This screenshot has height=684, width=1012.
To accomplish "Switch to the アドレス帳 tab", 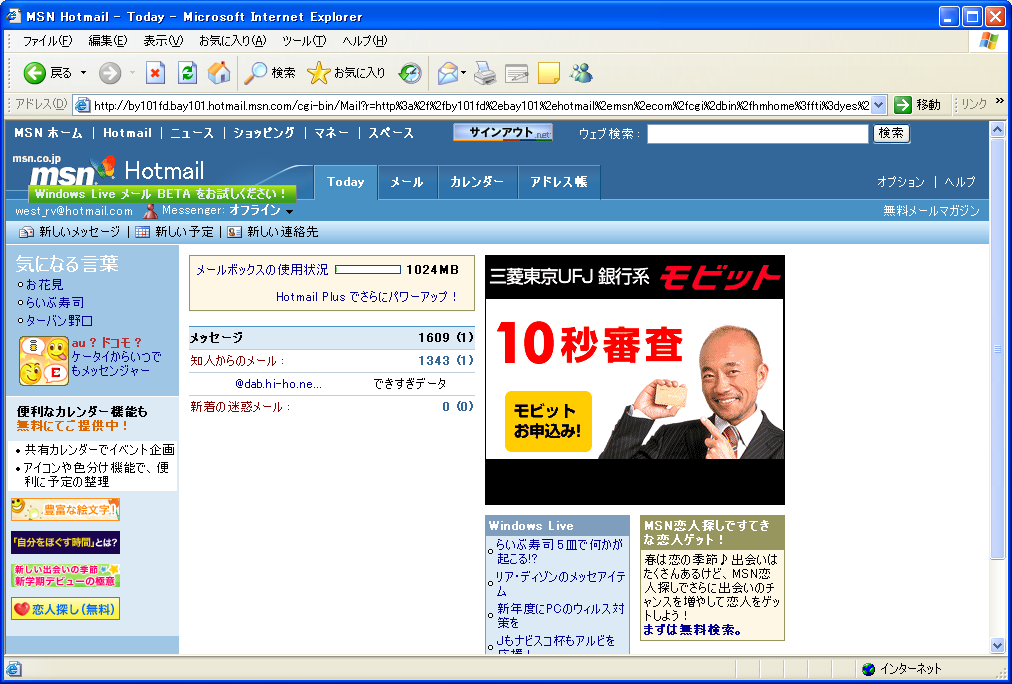I will (559, 183).
